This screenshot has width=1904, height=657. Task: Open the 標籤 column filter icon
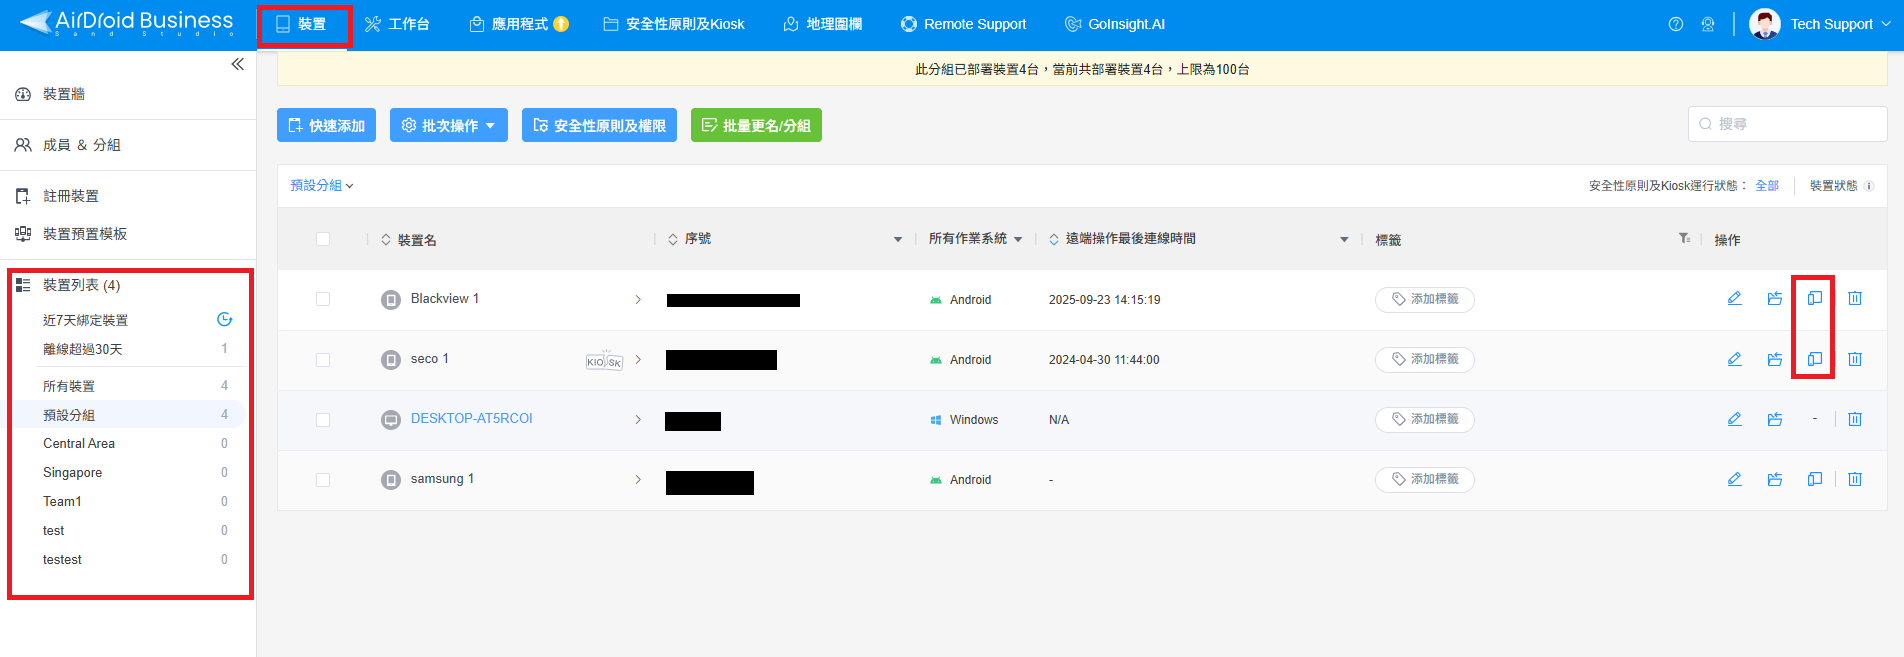point(1685,238)
